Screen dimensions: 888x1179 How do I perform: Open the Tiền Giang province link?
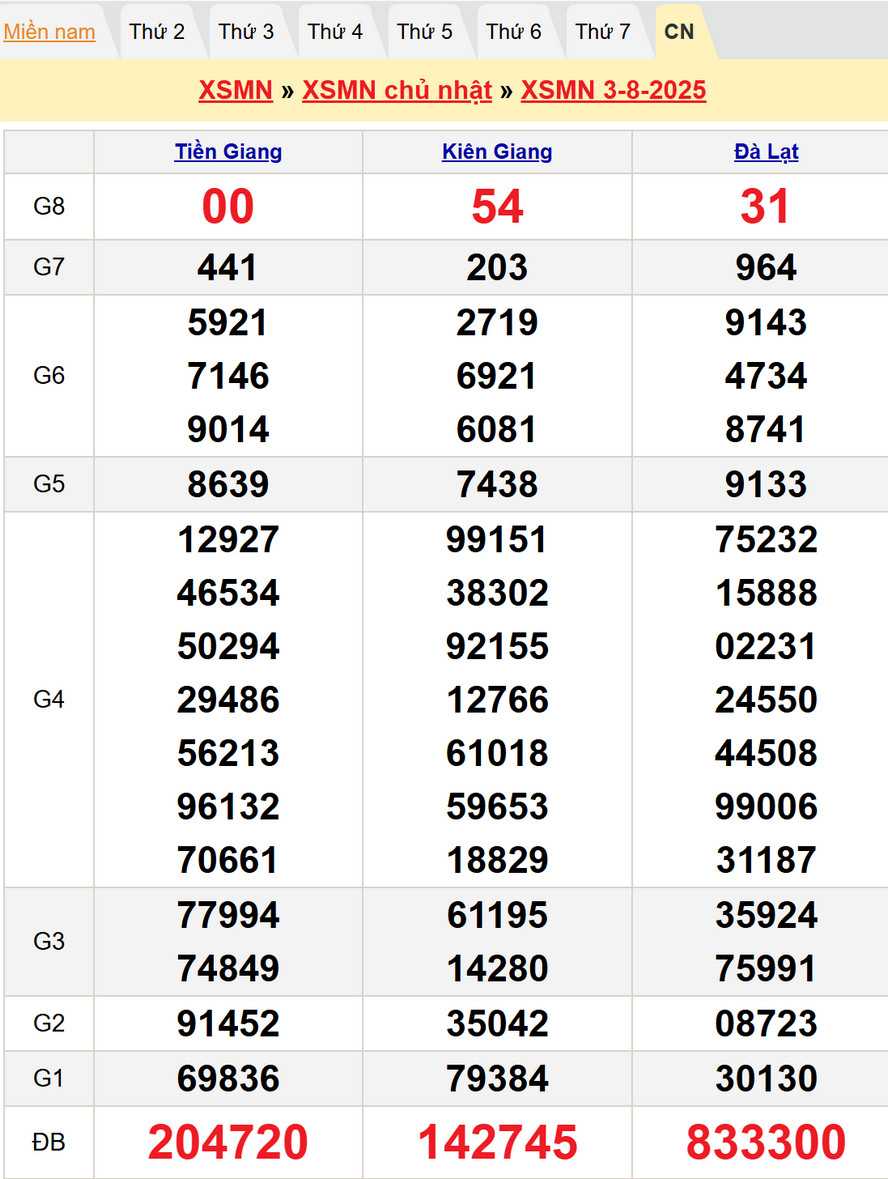click(x=228, y=152)
